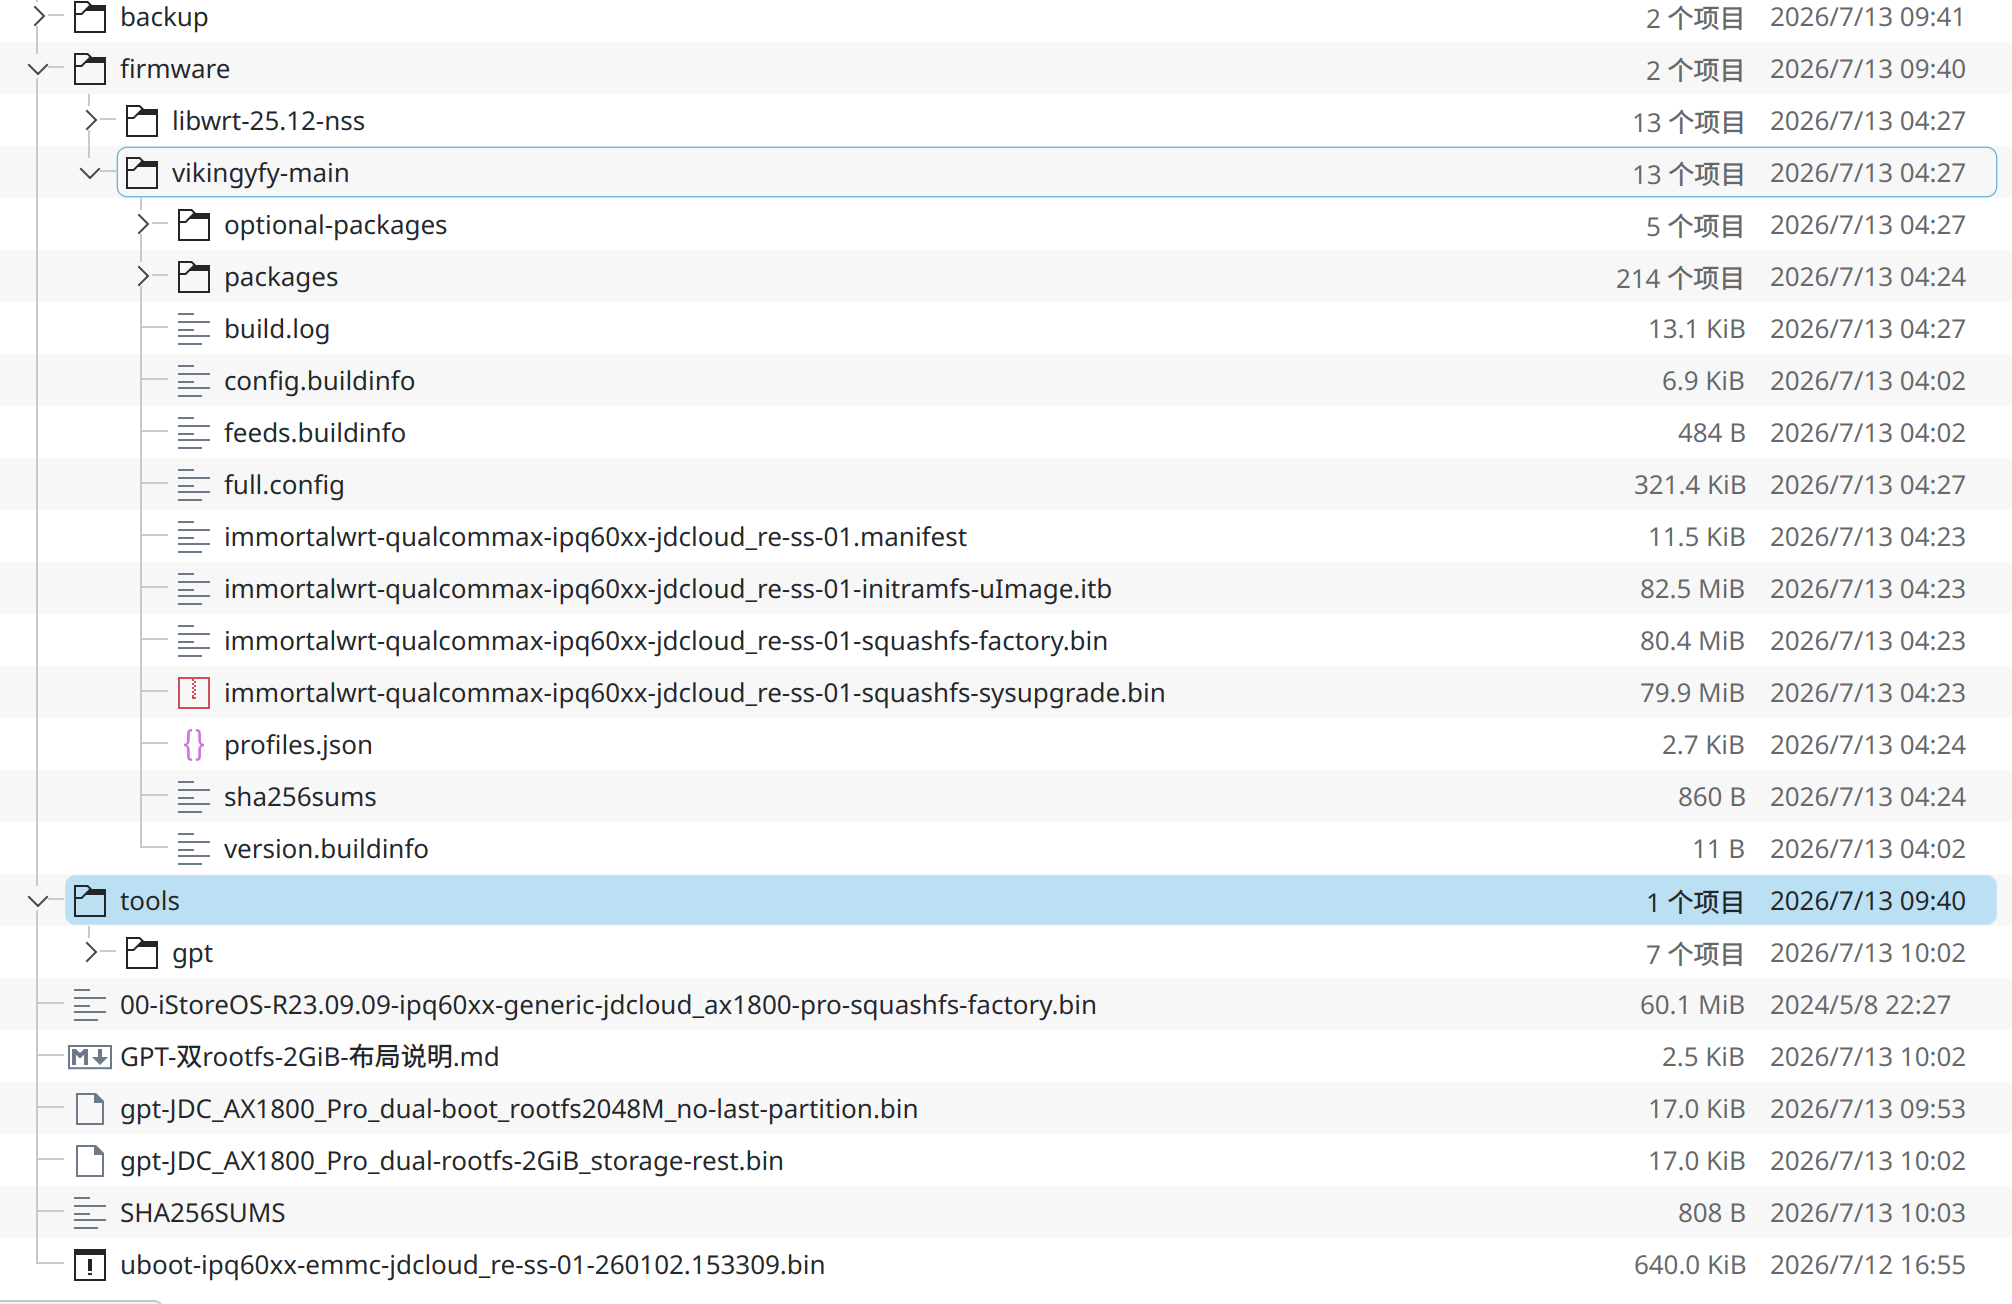The height and width of the screenshot is (1304, 2012).
Task: Click the '2026/7/13 09:53' date
Action: [x=1868, y=1109]
